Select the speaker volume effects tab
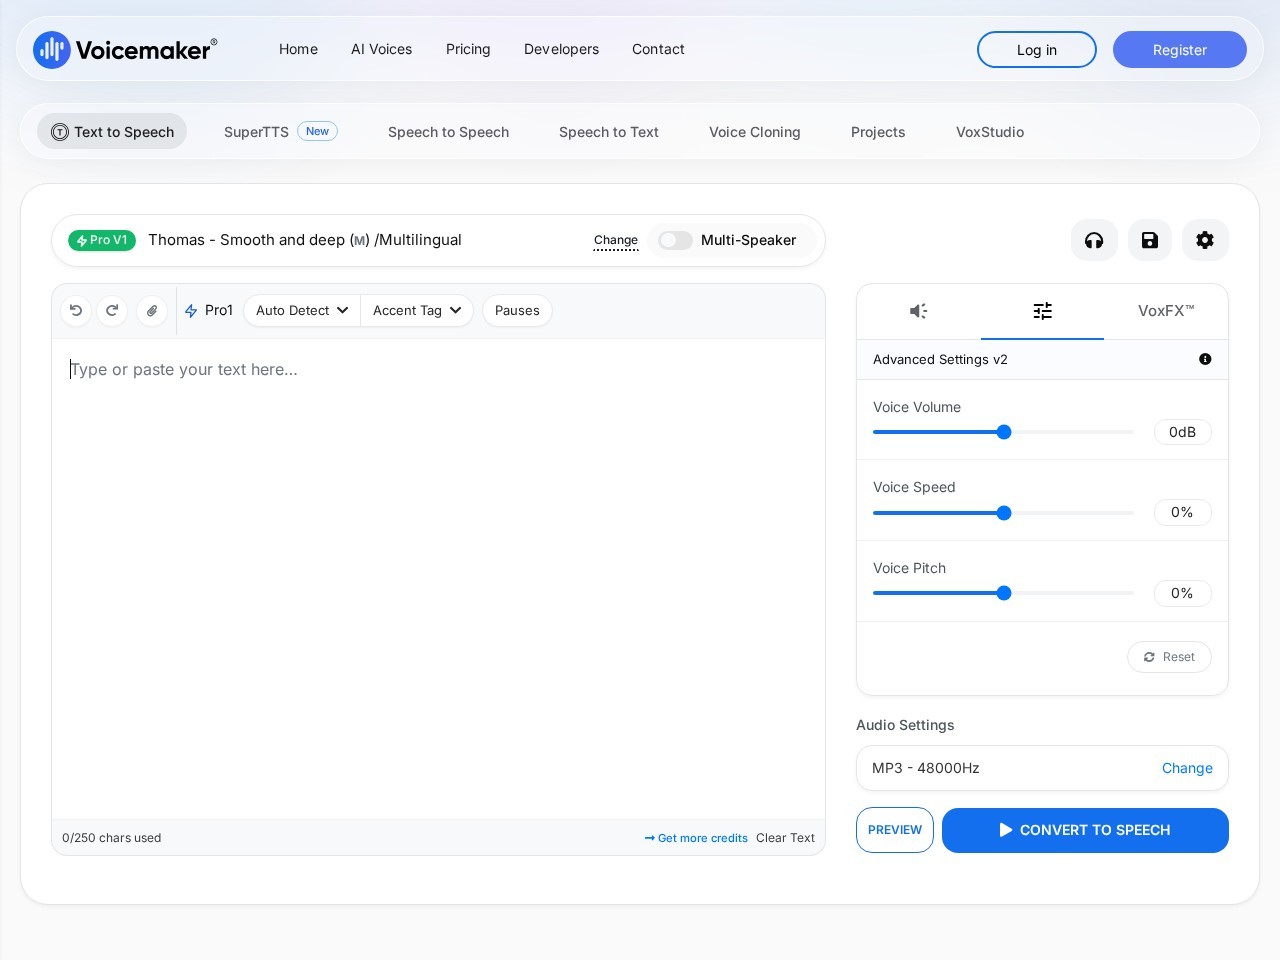1280x960 pixels. pyautogui.click(x=919, y=311)
